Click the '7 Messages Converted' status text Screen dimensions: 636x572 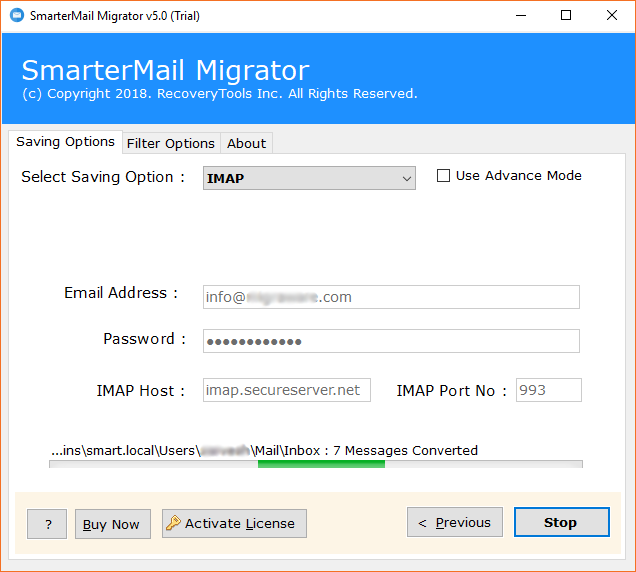(405, 450)
